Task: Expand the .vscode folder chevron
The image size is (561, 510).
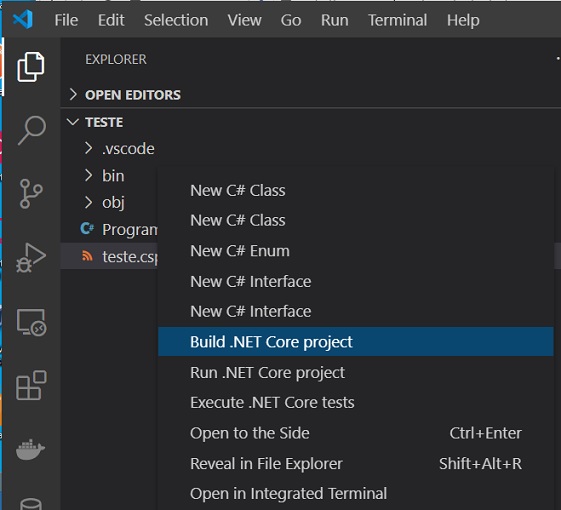Action: pos(88,148)
